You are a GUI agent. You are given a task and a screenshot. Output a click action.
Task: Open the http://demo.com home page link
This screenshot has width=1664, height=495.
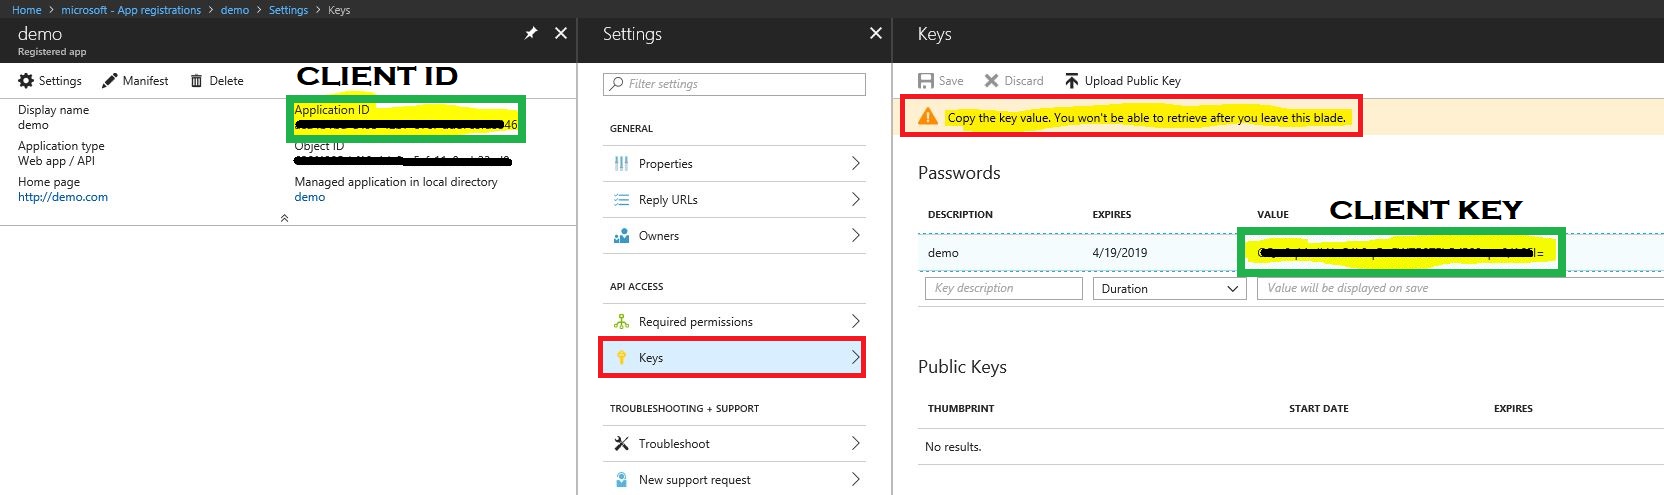(x=63, y=197)
